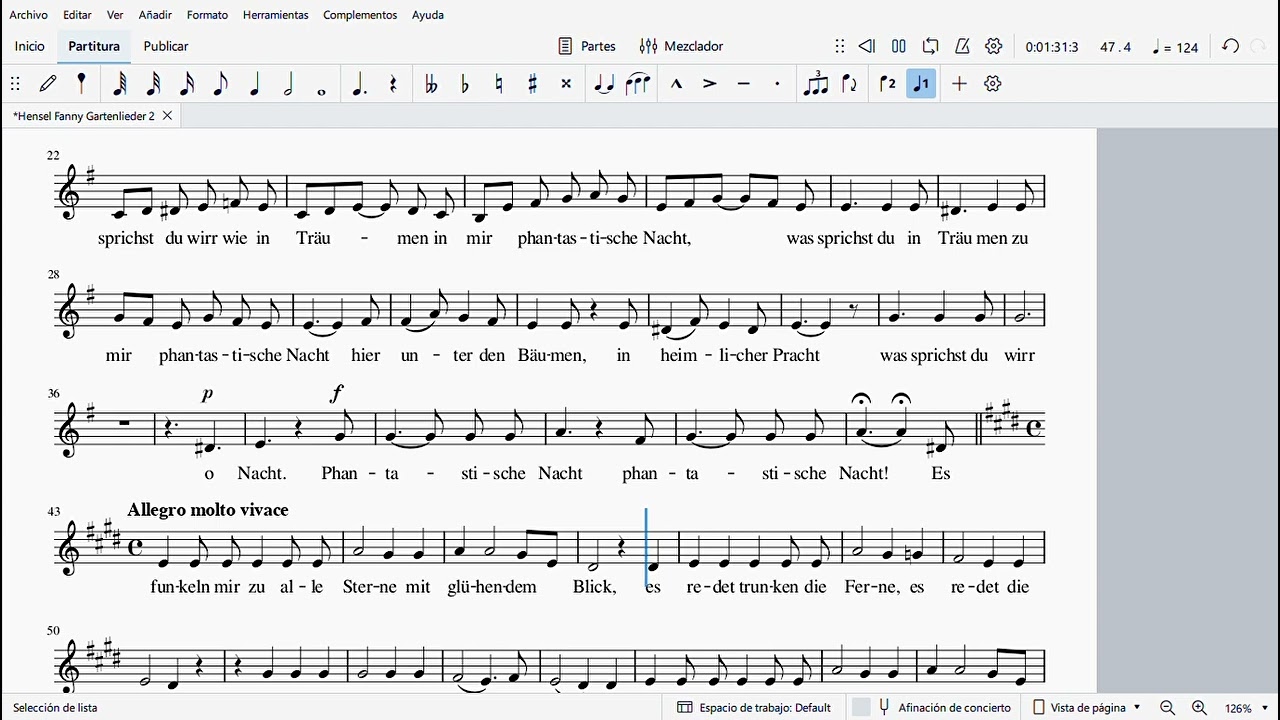1280x720 pixels.
Task: Select the Allegro molto vivace tempo text
Action: coord(208,510)
